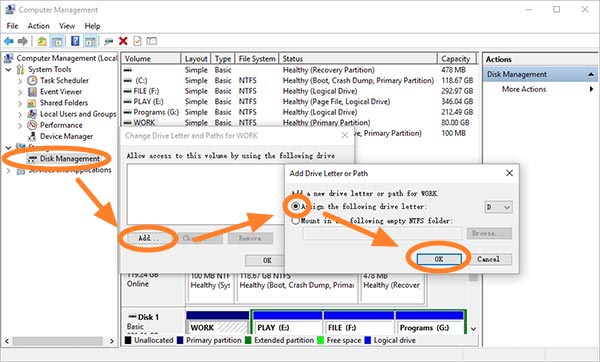Toggle the Show/Hide Action Pane icon
This screenshot has width=600, height=362.
click(90, 41)
